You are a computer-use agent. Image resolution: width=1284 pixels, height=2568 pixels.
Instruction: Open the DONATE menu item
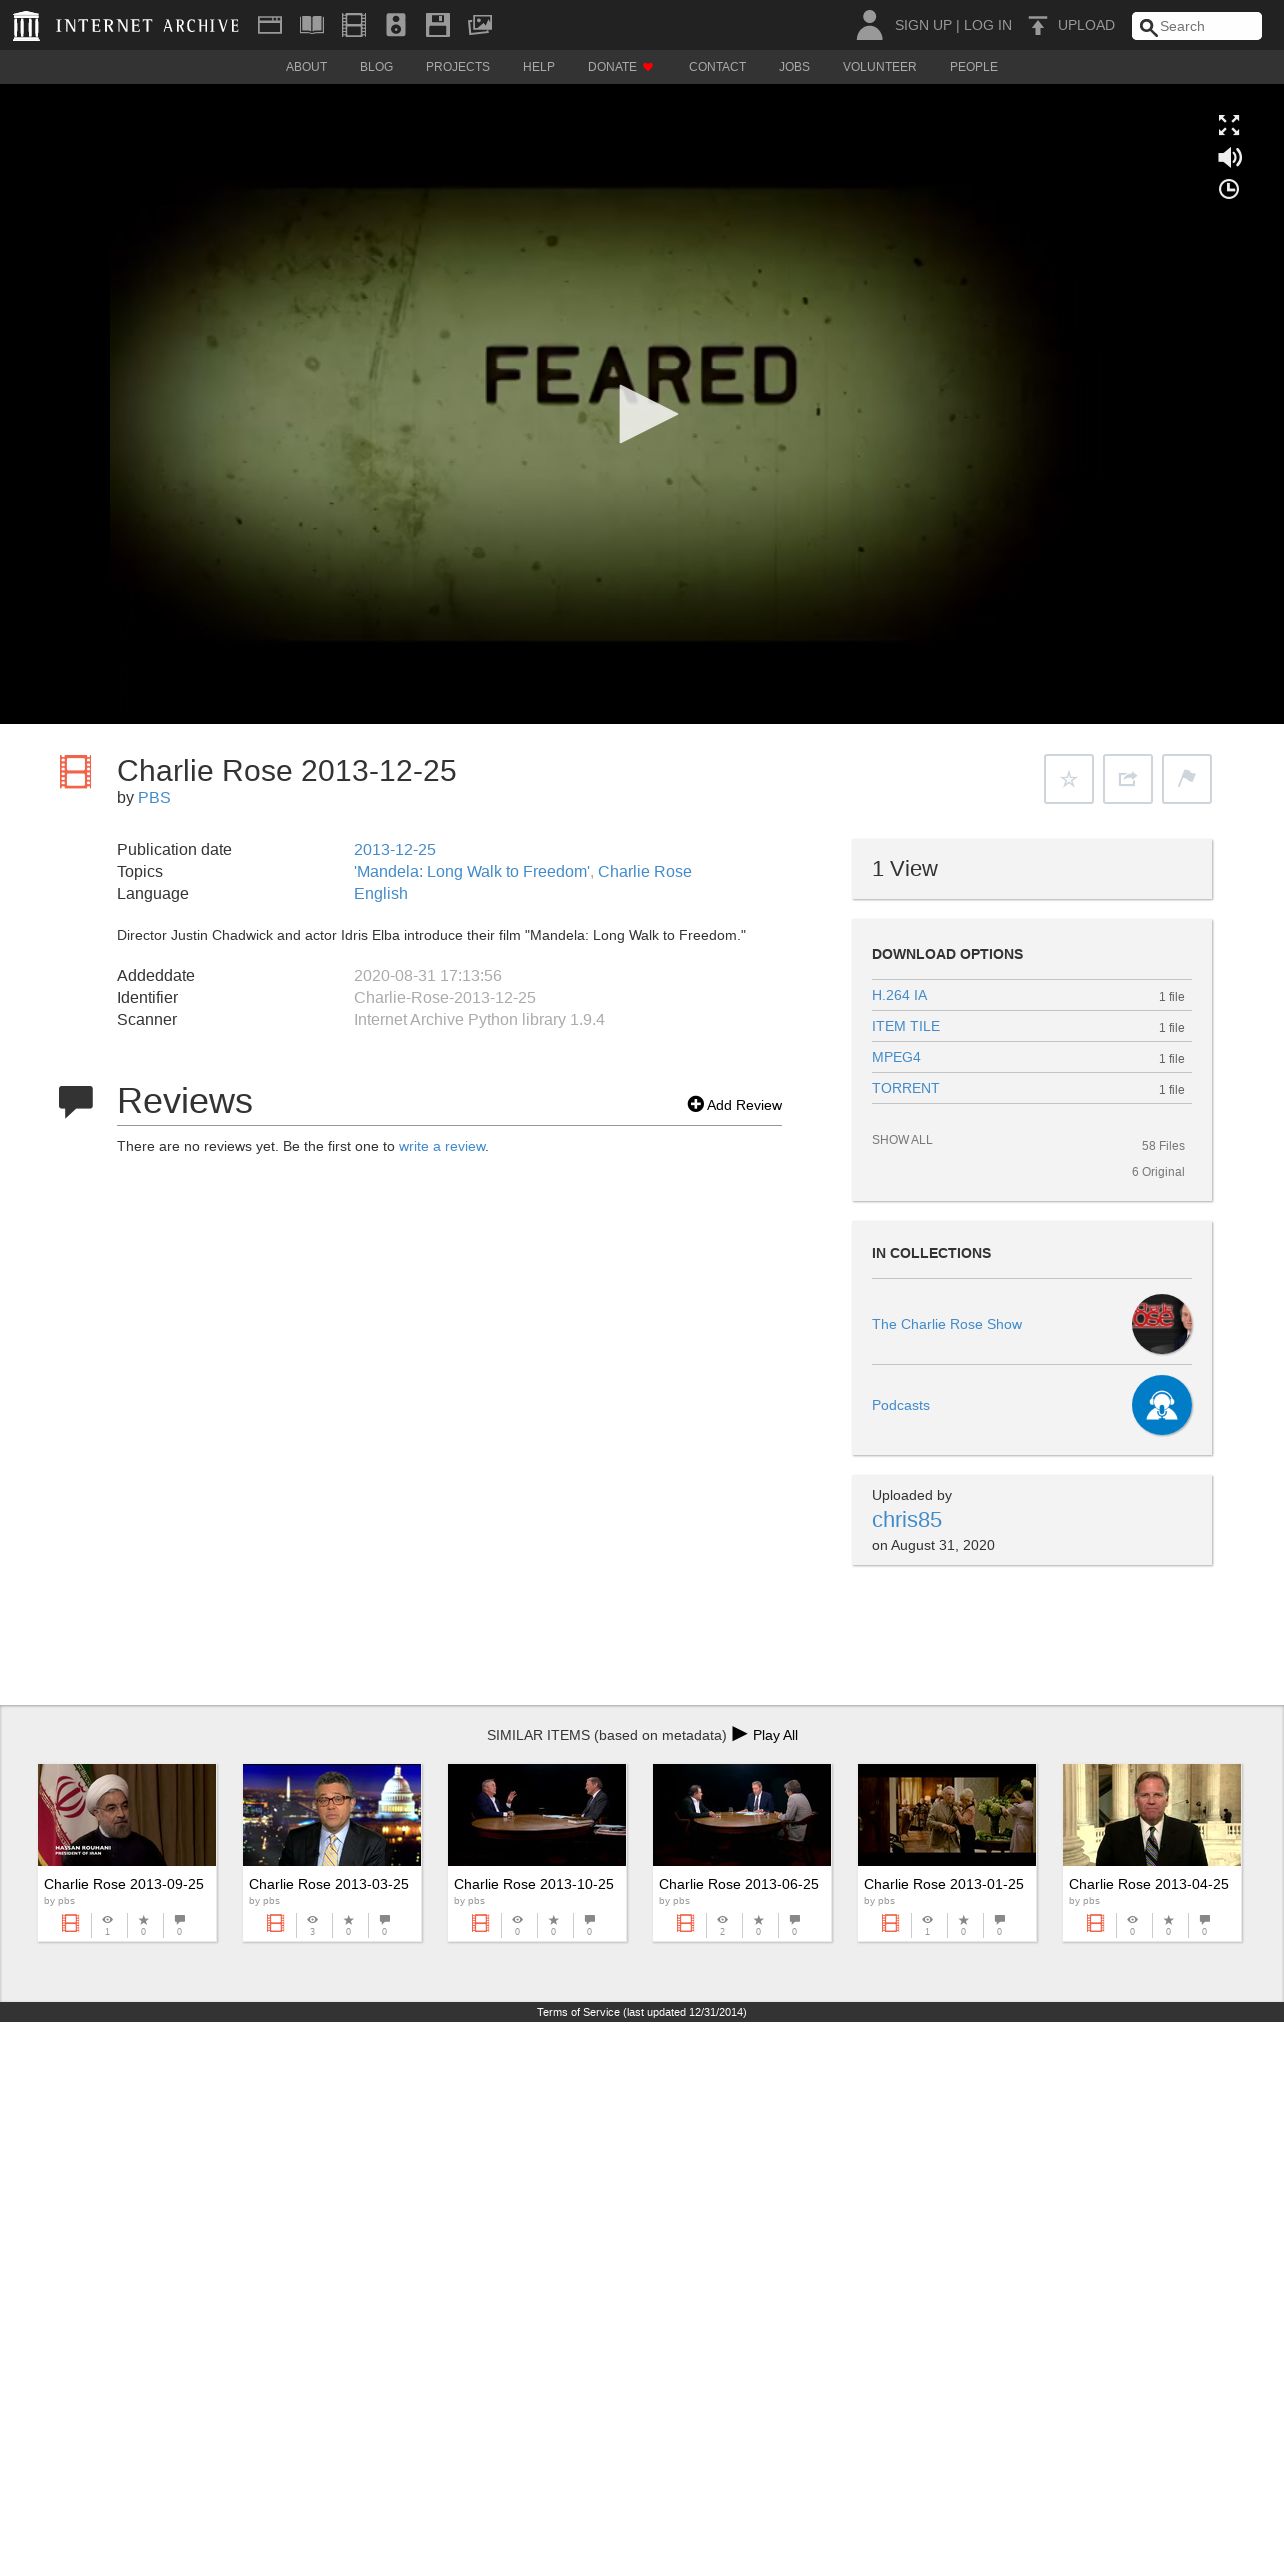click(x=620, y=67)
